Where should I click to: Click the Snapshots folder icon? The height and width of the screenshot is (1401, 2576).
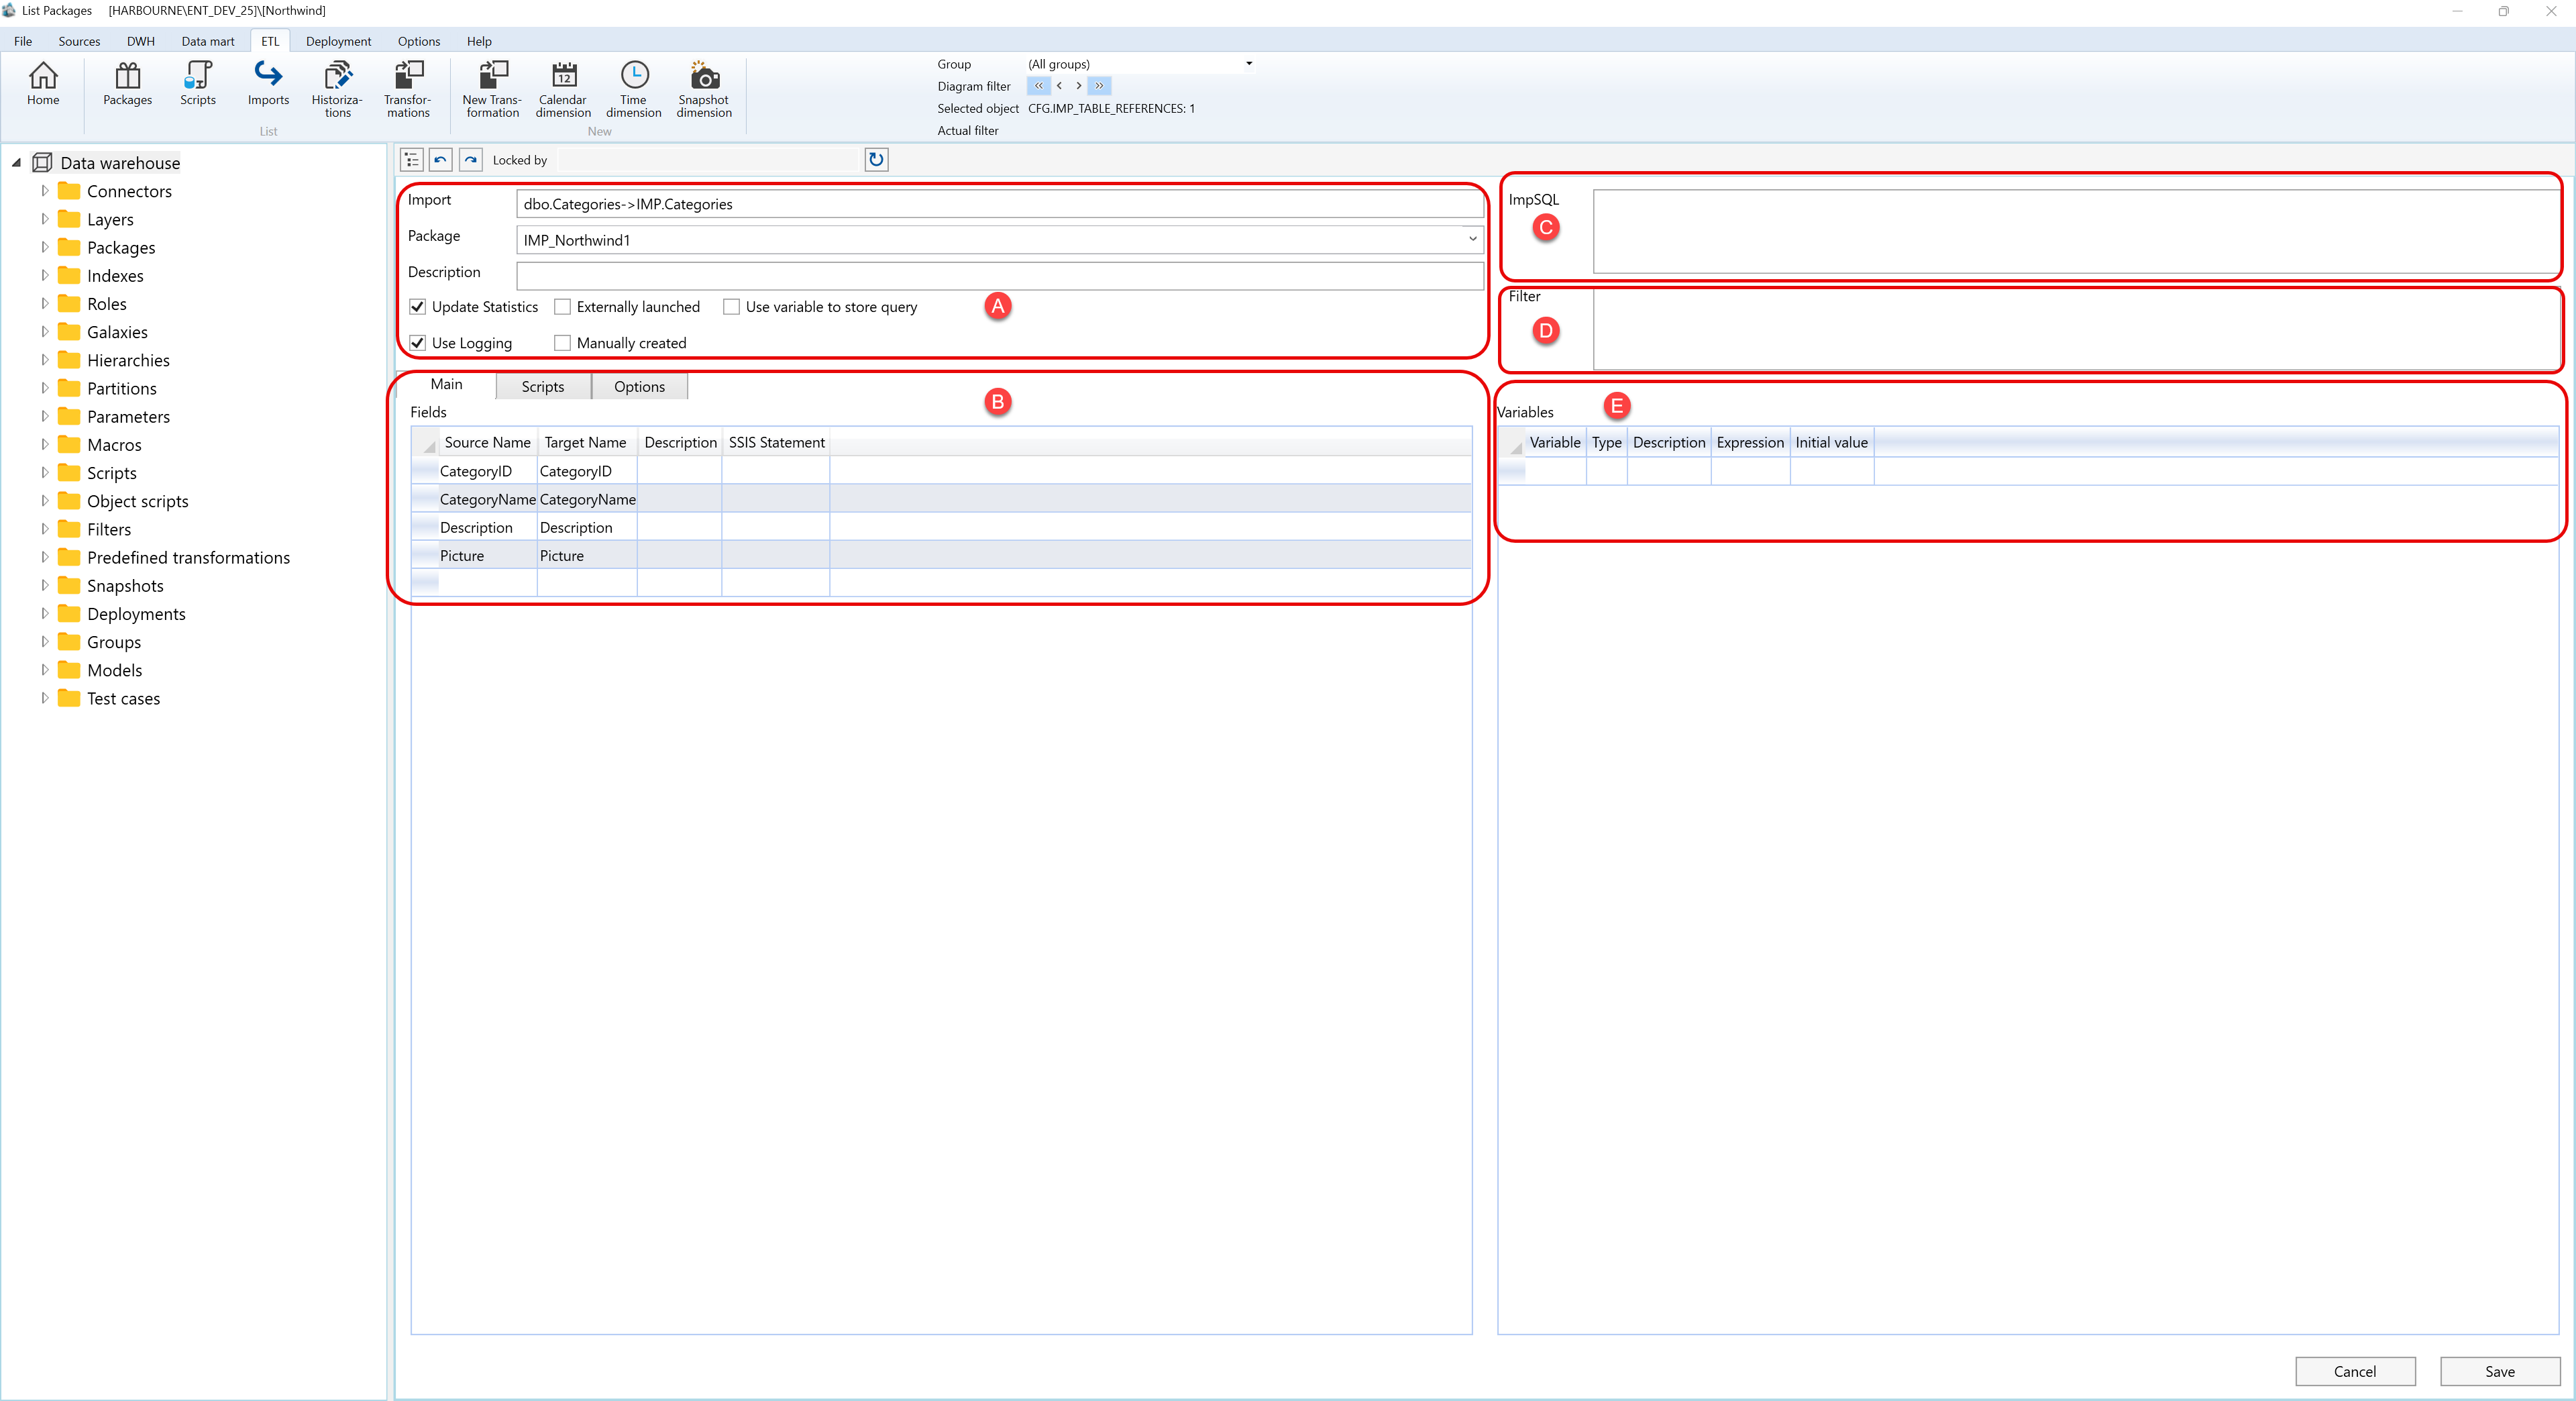click(x=69, y=585)
